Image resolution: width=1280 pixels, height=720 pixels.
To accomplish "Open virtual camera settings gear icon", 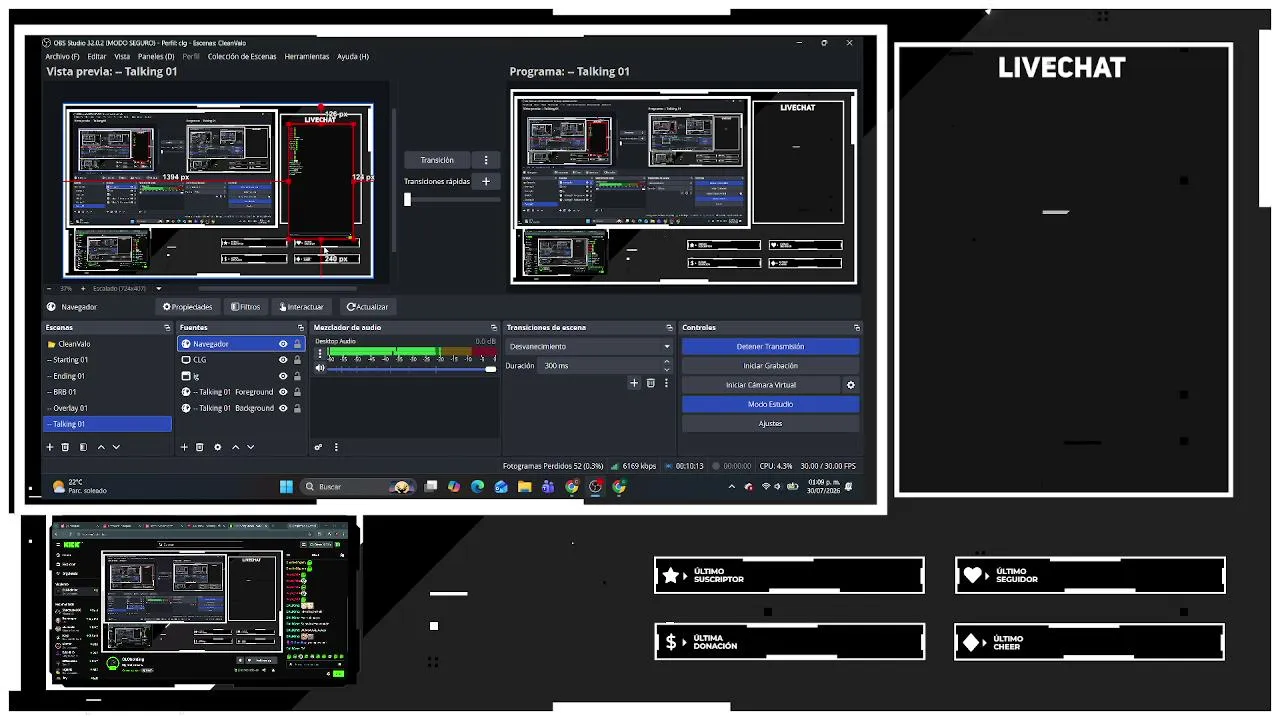I will coord(851,385).
